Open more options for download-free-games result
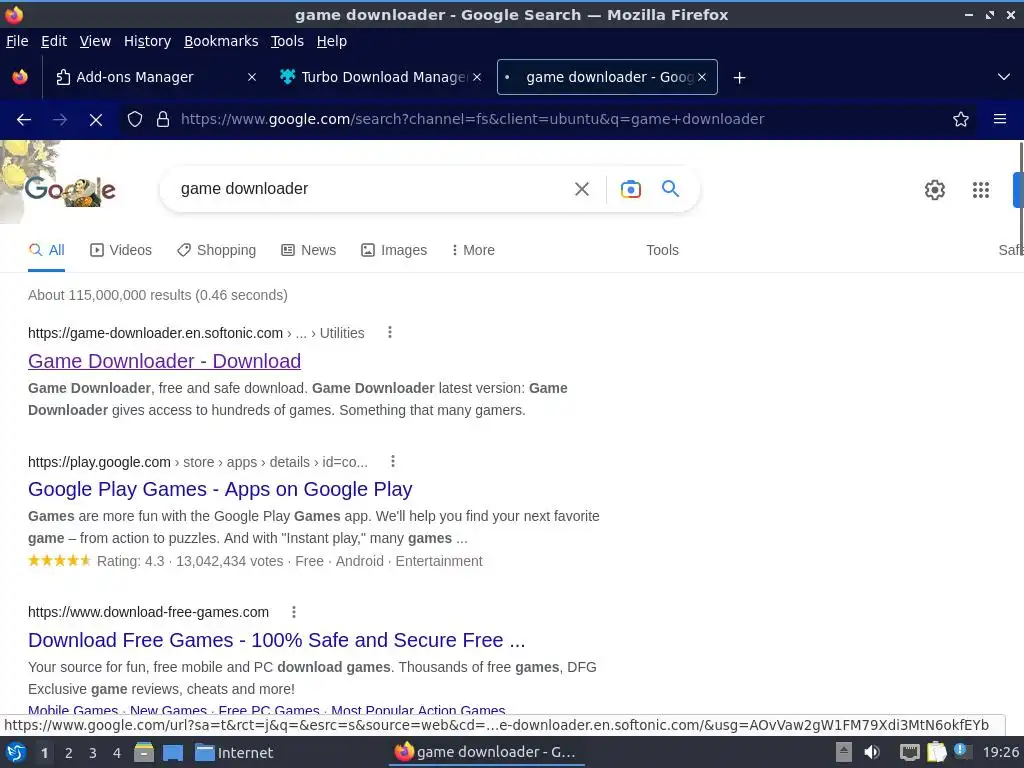 click(294, 612)
